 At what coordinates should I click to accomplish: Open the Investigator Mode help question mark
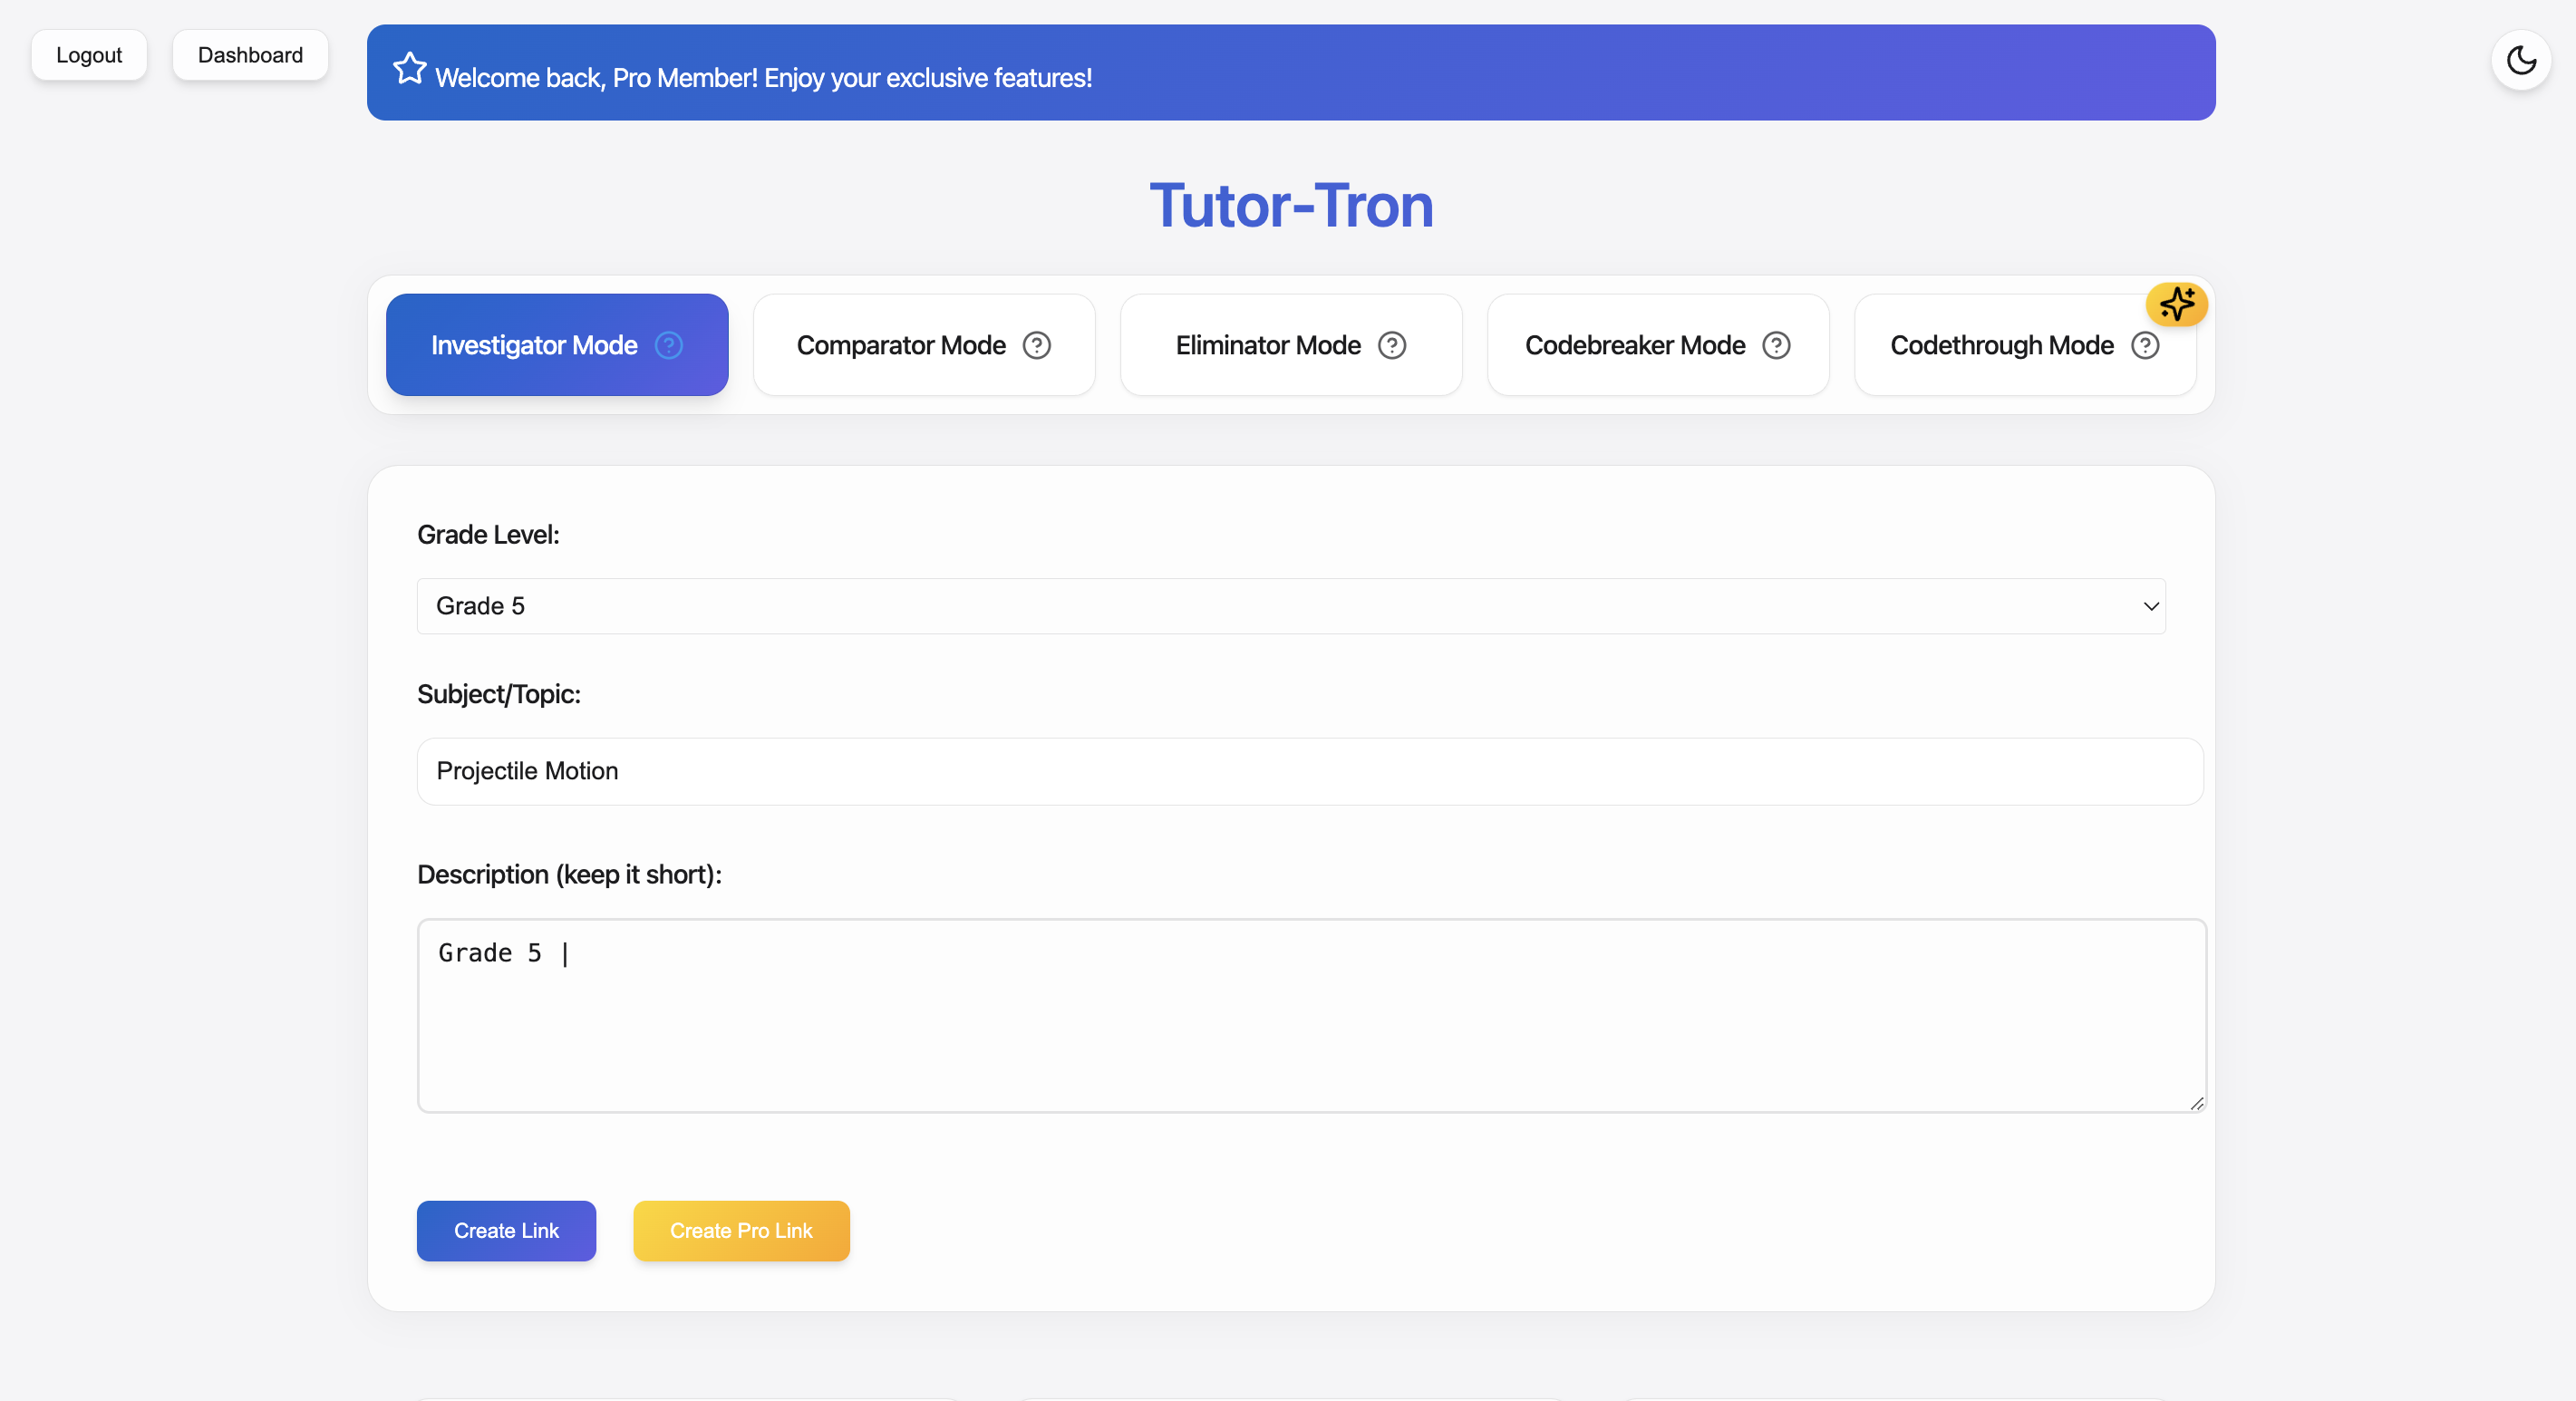pyautogui.click(x=669, y=345)
